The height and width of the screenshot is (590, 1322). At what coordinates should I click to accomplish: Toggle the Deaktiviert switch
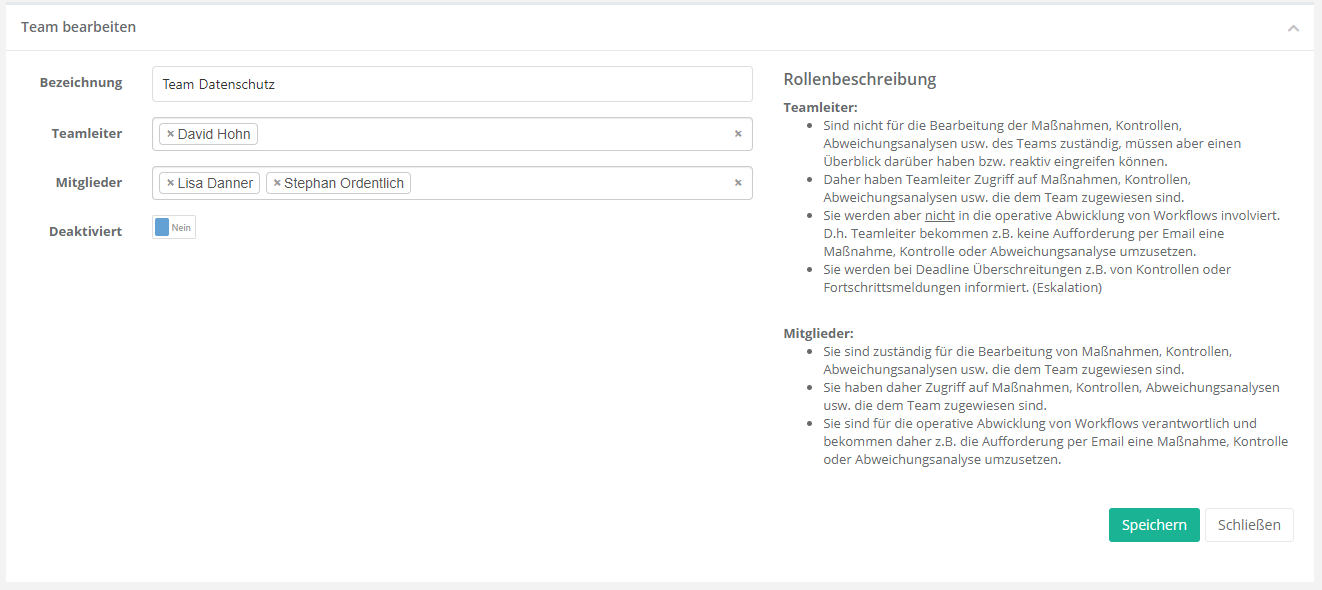174,228
